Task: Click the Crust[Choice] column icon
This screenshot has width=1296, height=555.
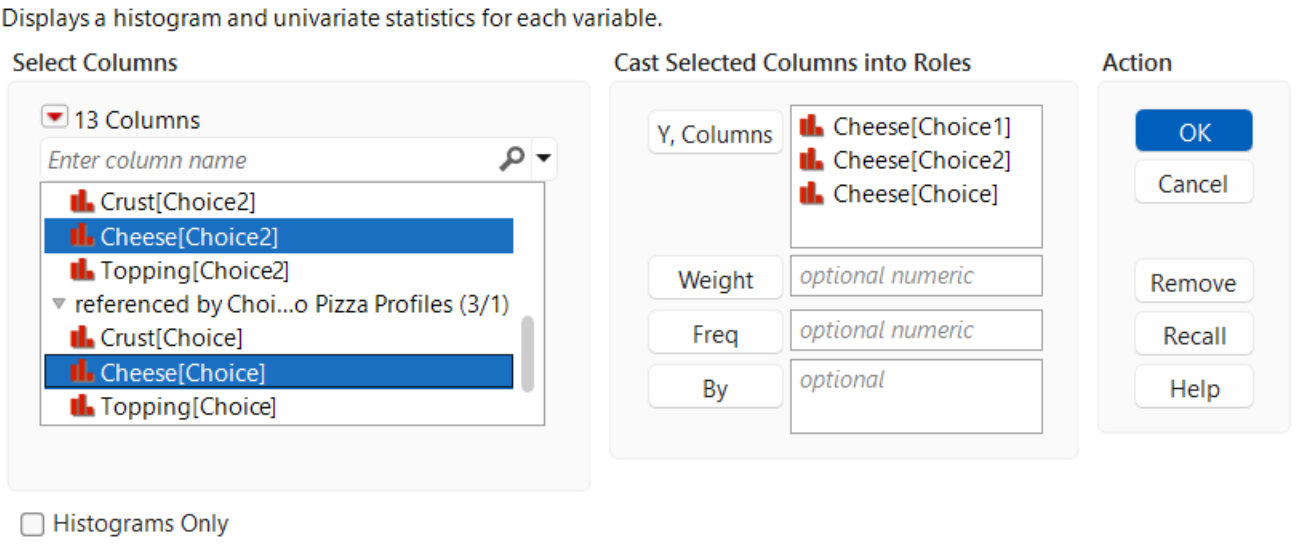Action: point(82,338)
